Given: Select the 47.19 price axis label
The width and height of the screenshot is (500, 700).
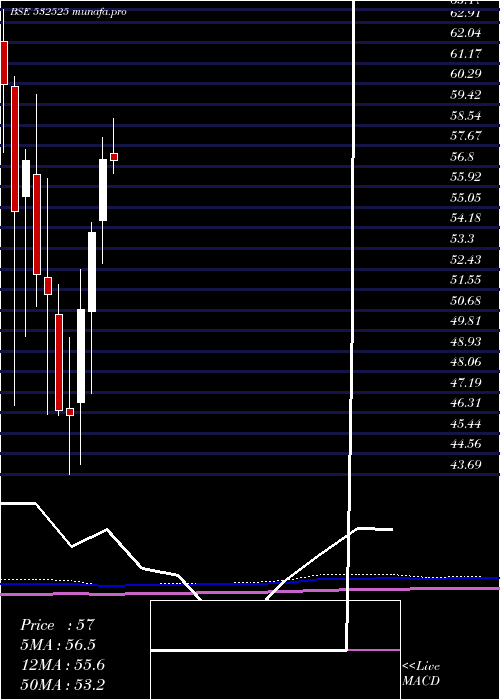Looking at the screenshot, I should point(466,383).
